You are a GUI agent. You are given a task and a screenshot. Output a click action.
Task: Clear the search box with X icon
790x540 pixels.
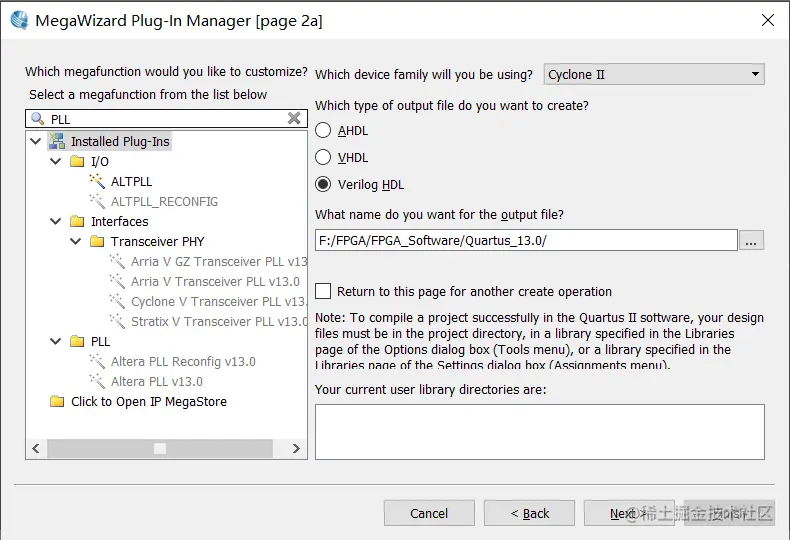coord(294,119)
